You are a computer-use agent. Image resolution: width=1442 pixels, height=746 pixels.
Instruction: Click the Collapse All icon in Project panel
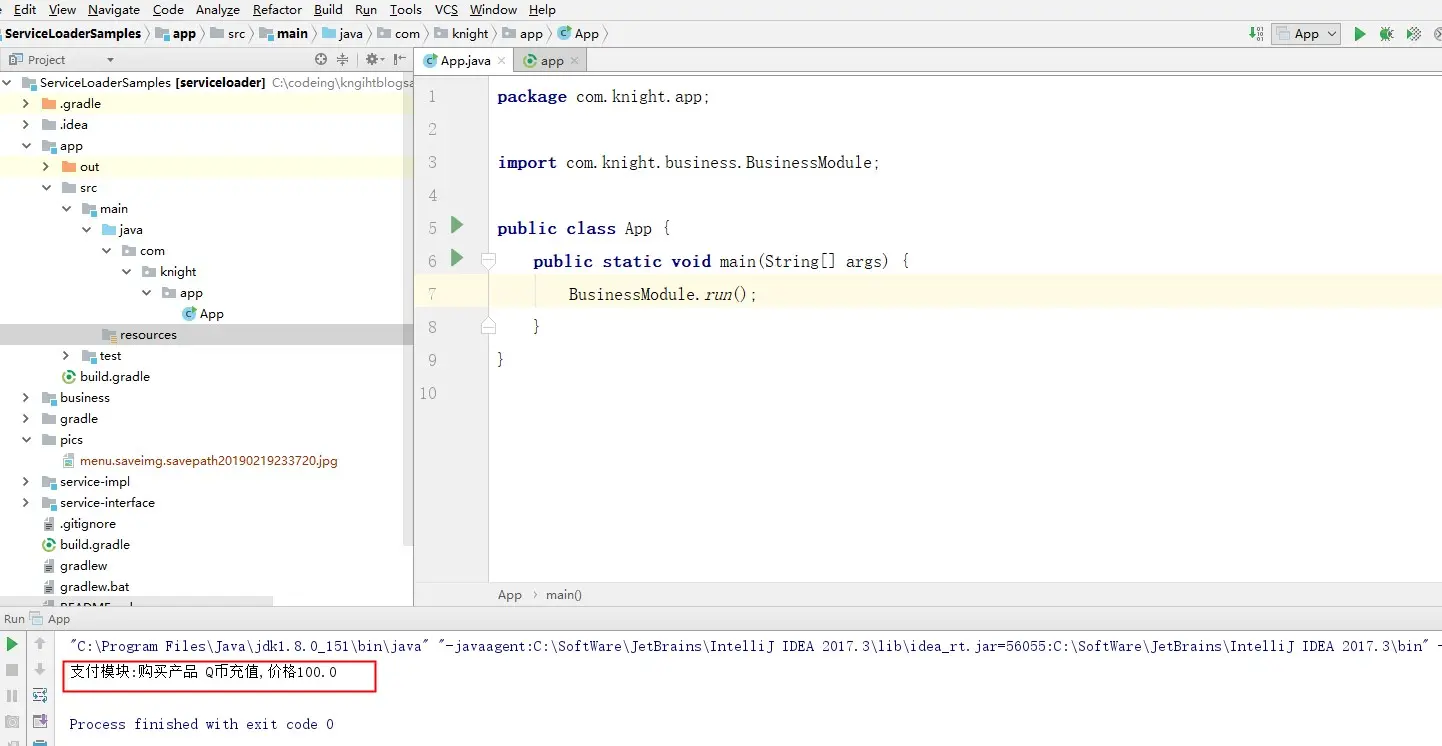coord(342,60)
